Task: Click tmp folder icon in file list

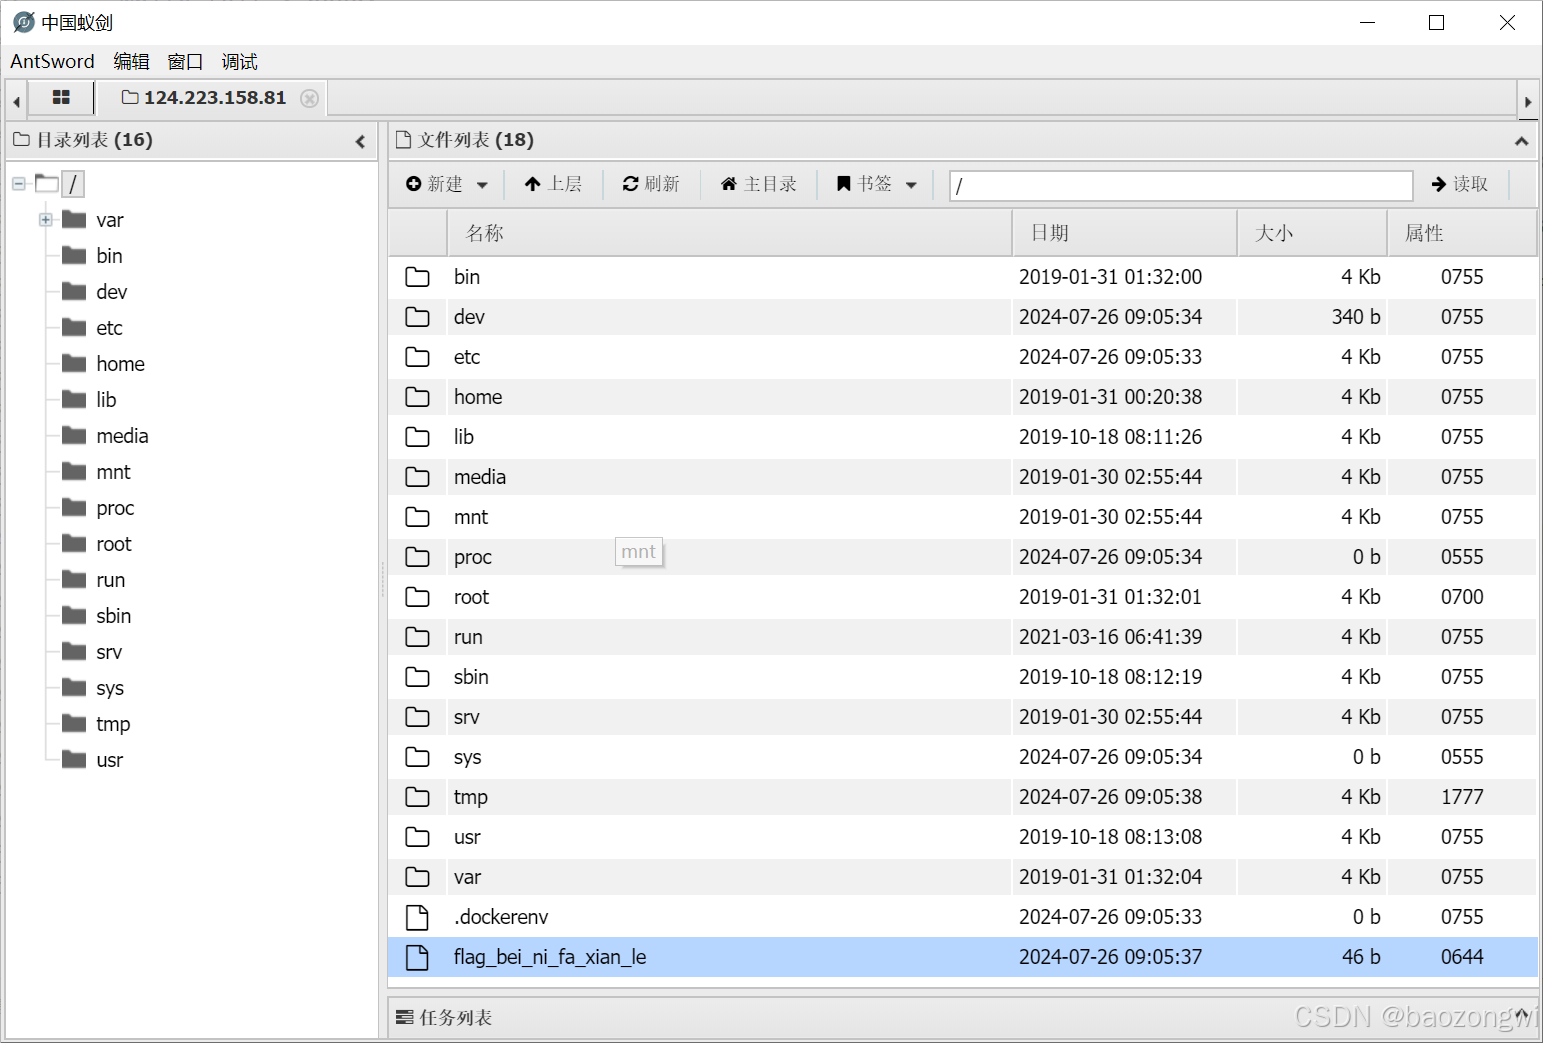Action: [417, 797]
